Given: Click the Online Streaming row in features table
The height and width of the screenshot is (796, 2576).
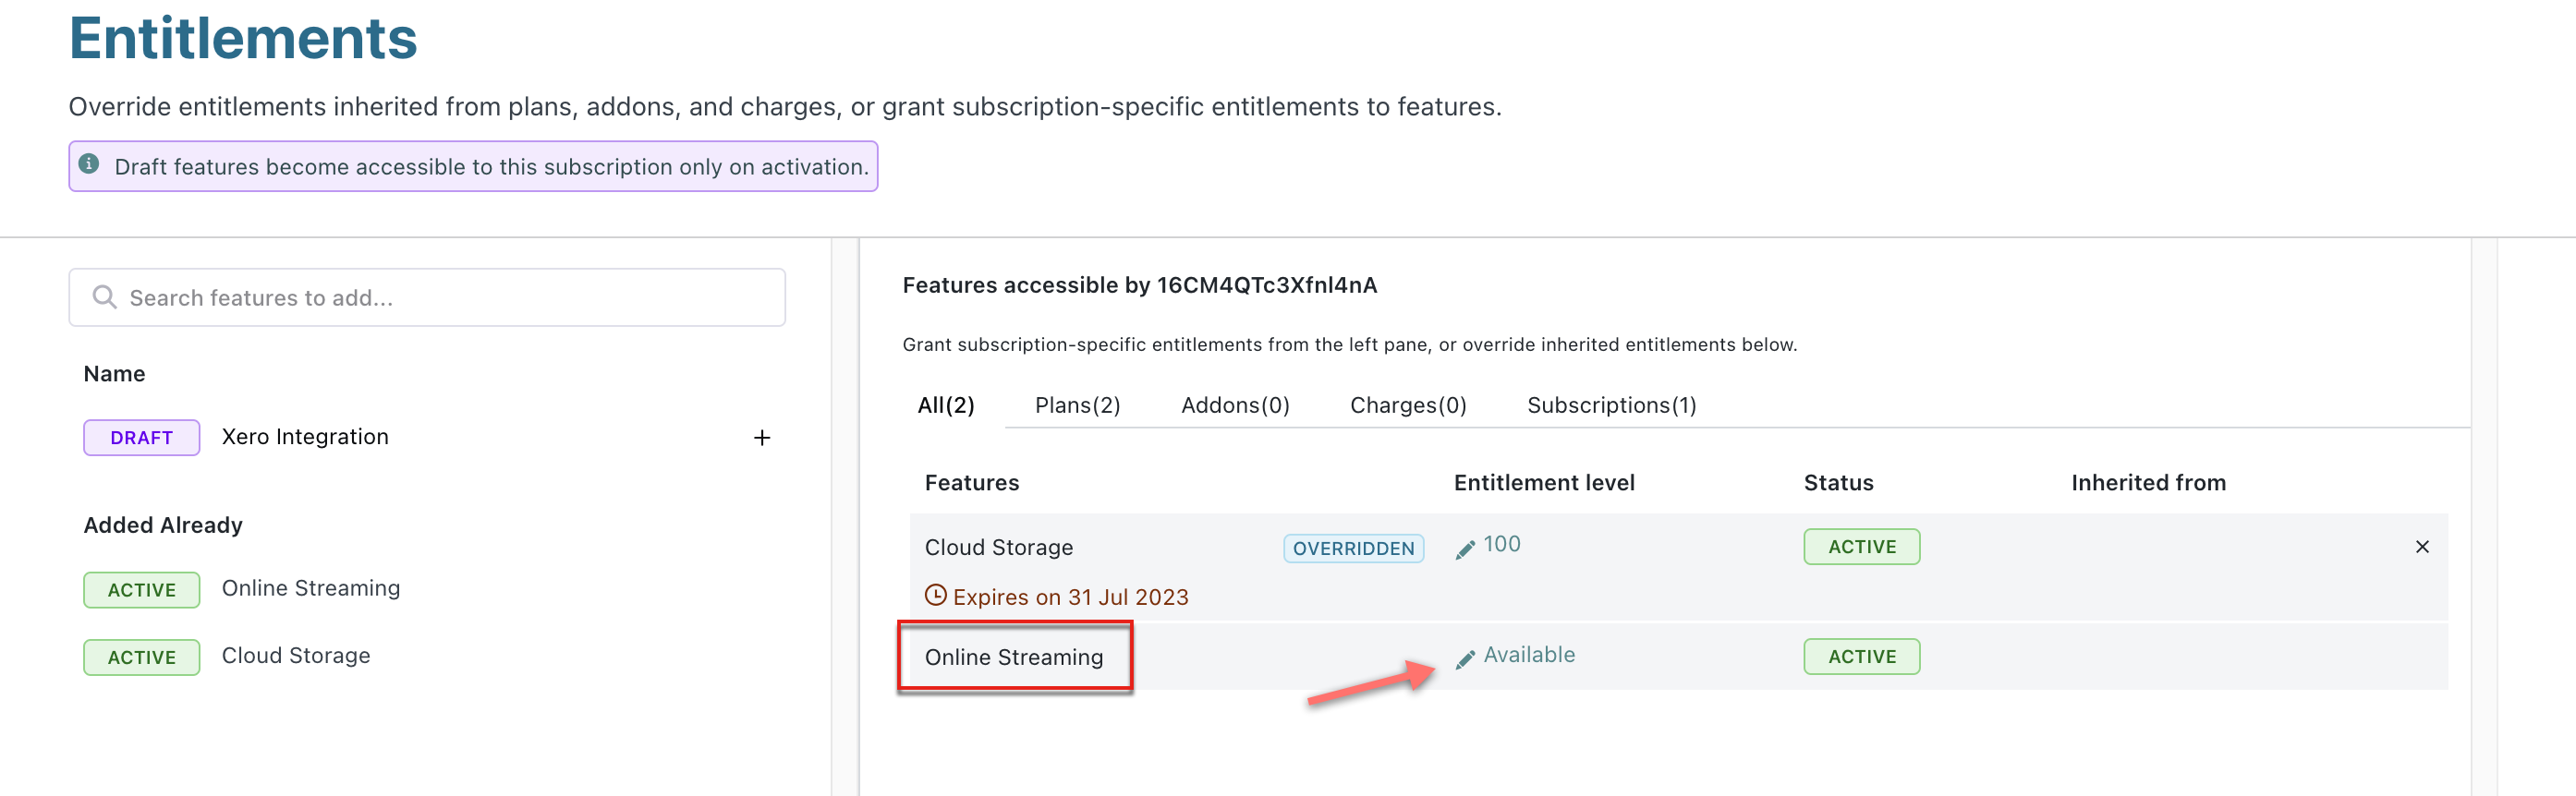Looking at the screenshot, I should pos(1014,657).
